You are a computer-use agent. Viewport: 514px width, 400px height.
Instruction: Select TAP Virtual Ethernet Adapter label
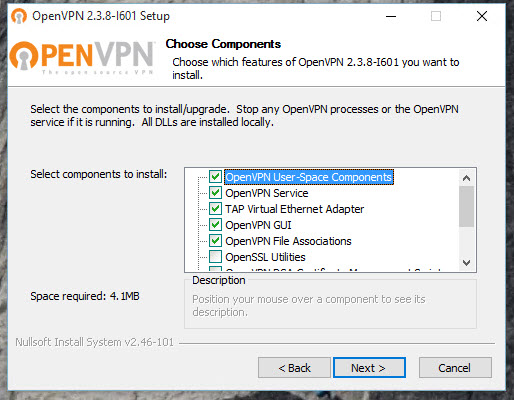(295, 209)
